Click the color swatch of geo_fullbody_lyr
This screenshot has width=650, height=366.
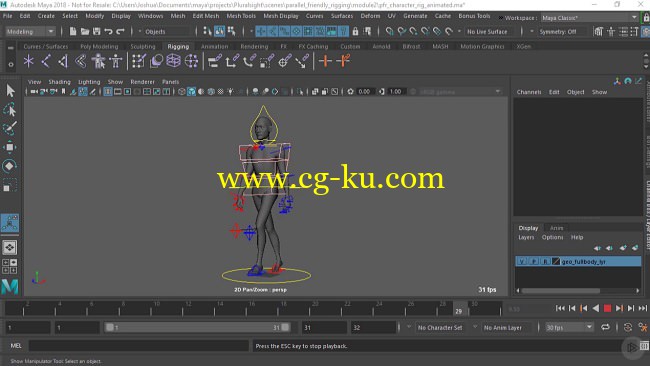556,262
